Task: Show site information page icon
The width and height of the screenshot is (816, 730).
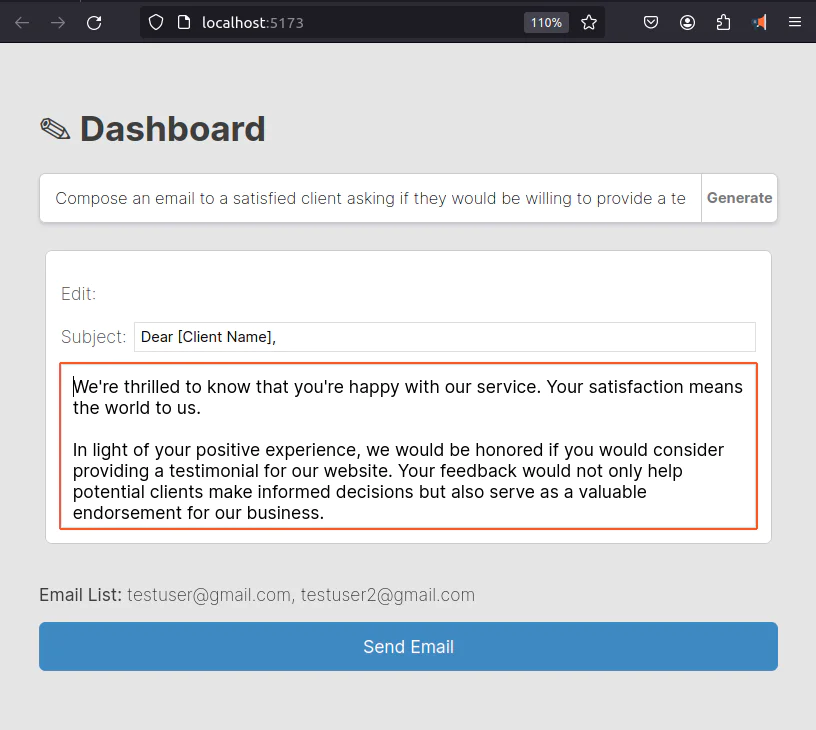Action: [184, 22]
